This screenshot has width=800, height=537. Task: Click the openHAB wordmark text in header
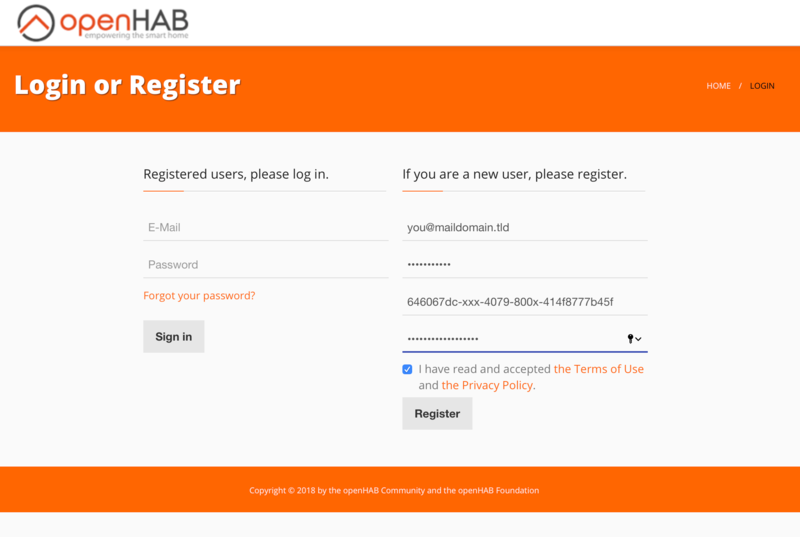click(122, 20)
